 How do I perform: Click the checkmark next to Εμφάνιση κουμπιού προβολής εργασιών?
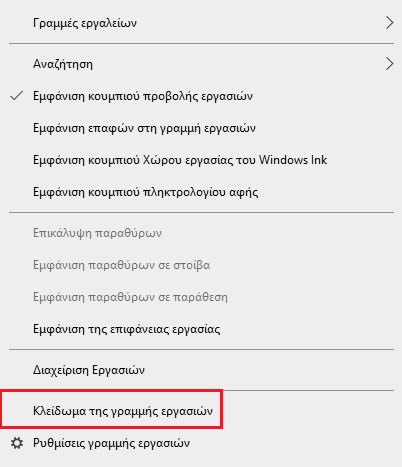click(16, 96)
